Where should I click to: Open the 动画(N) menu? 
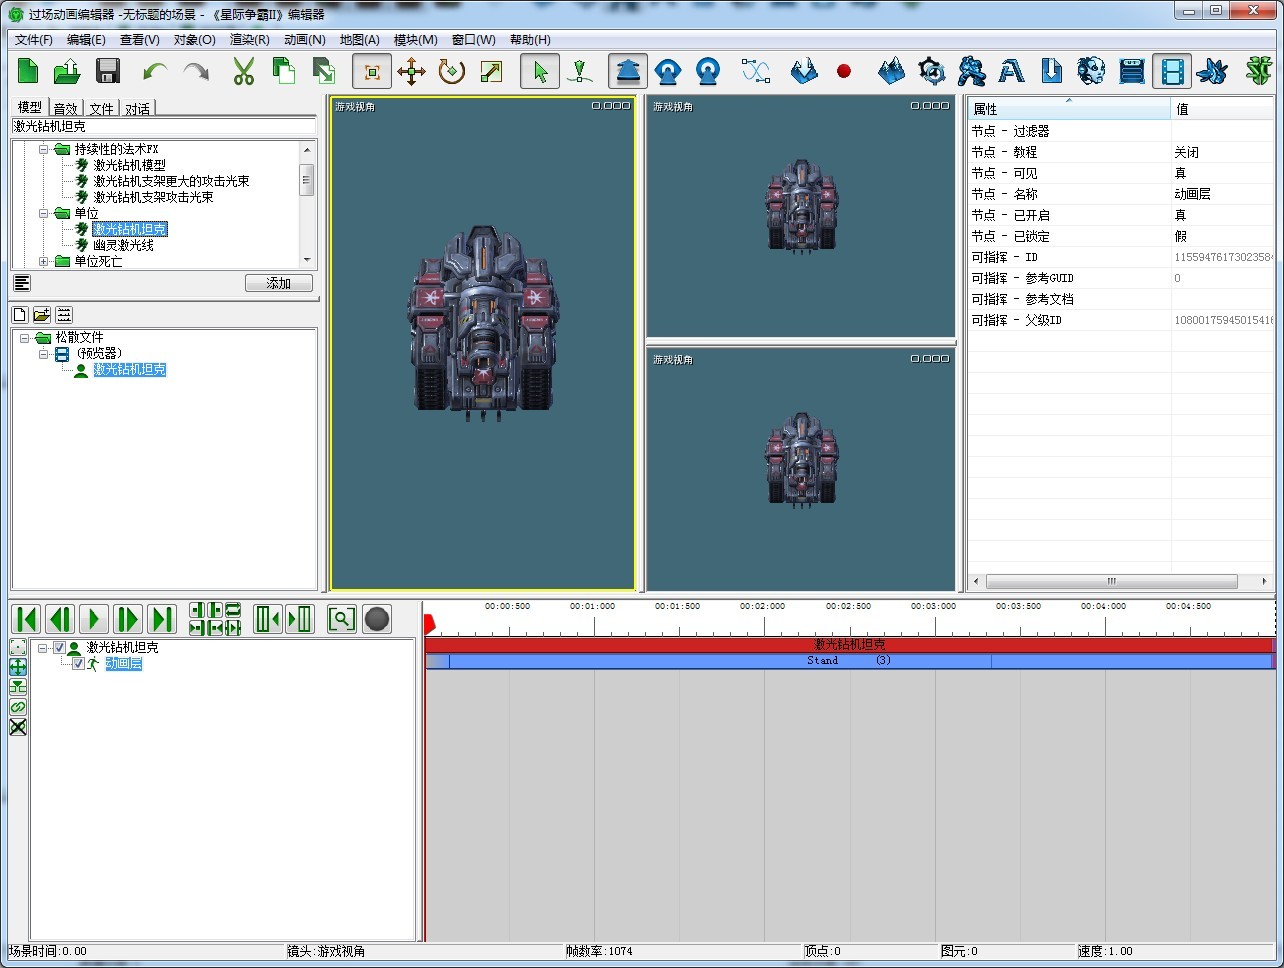click(x=304, y=40)
